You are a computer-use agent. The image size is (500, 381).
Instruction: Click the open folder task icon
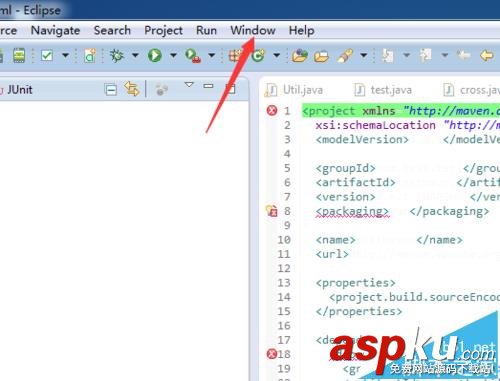pos(321,56)
